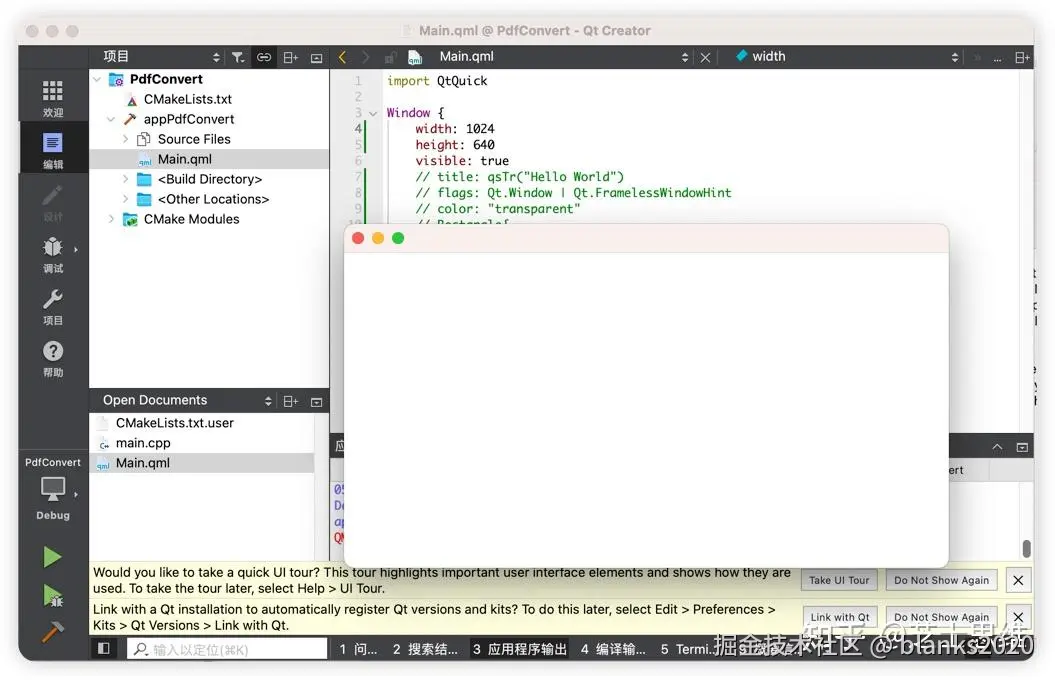Viewport: 1055px width, 680px height.
Task: Go forward in editor navigation history
Action: tap(365, 57)
